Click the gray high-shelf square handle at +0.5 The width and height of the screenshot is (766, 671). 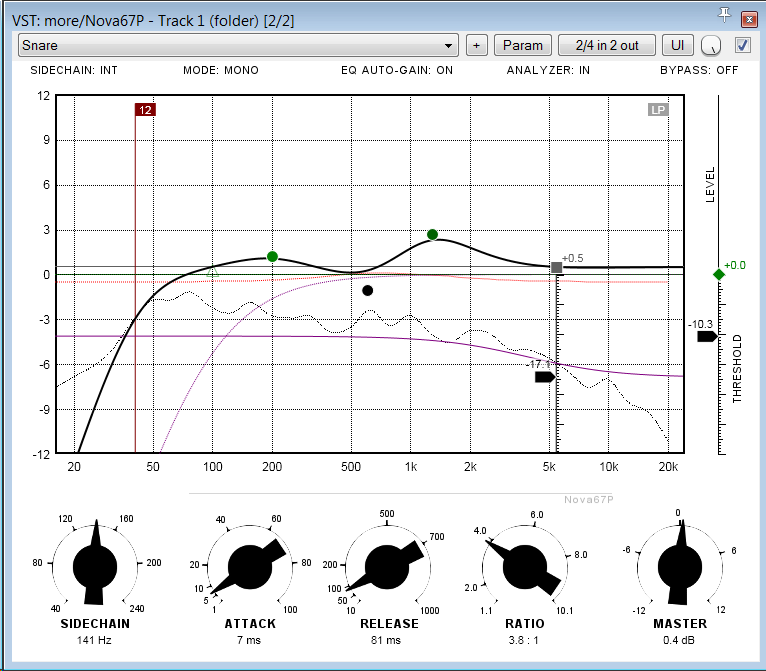(x=556, y=267)
